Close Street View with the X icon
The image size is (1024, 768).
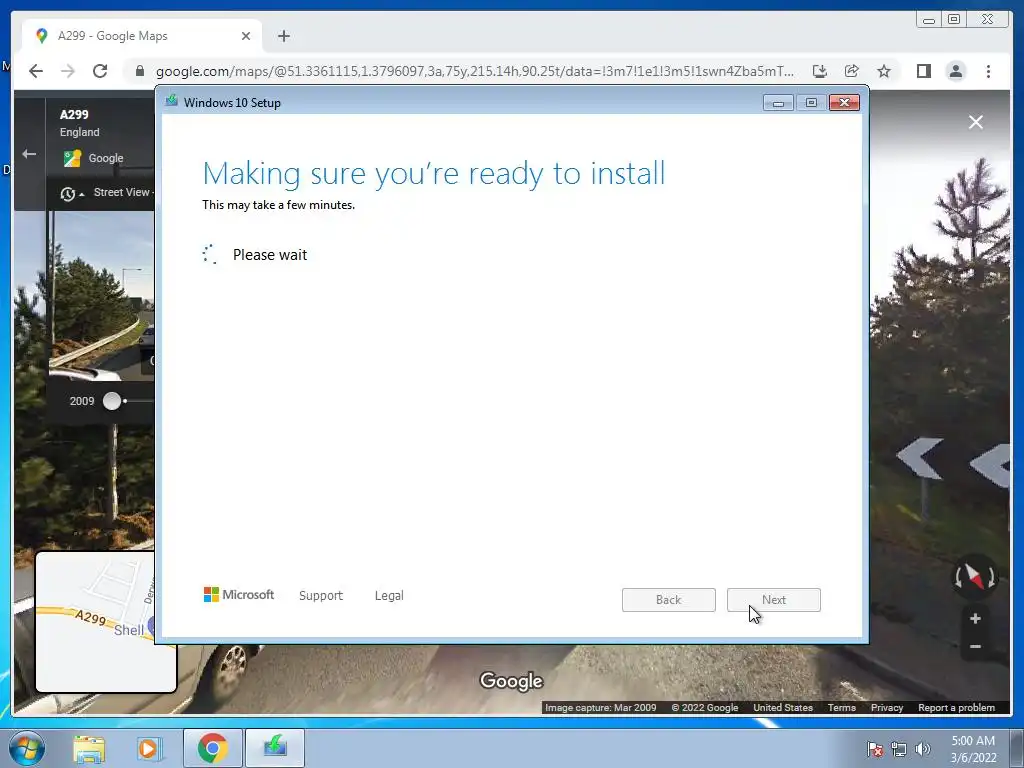pyautogui.click(x=976, y=122)
